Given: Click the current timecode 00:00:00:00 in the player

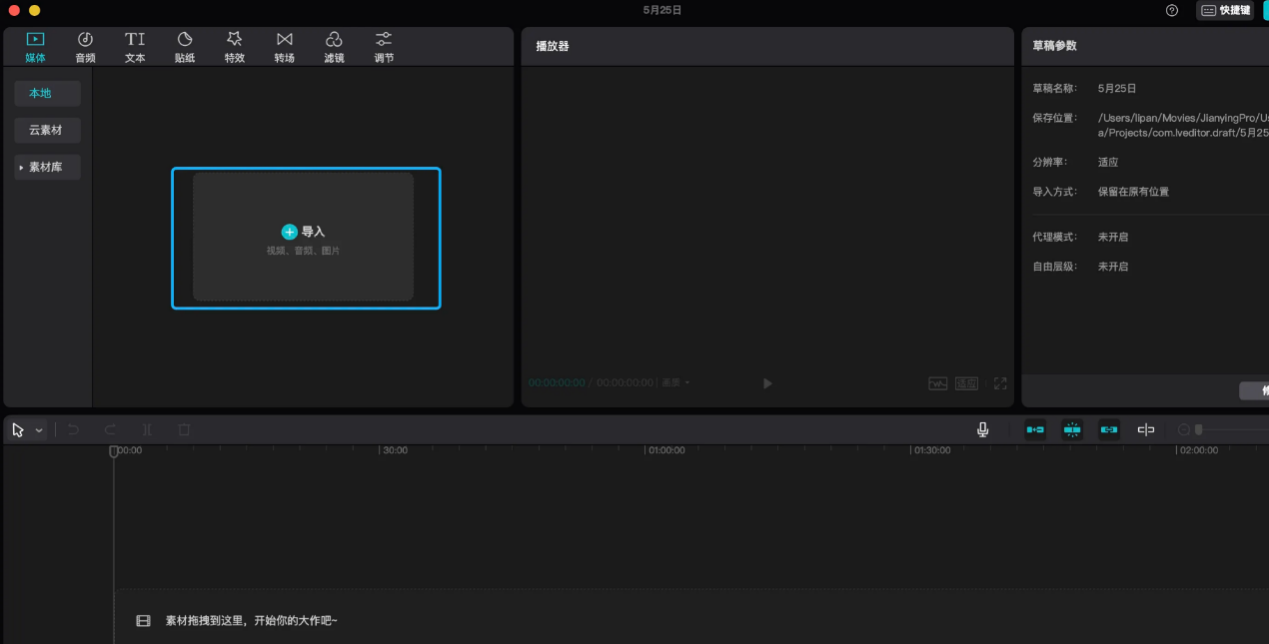Looking at the screenshot, I should [557, 383].
